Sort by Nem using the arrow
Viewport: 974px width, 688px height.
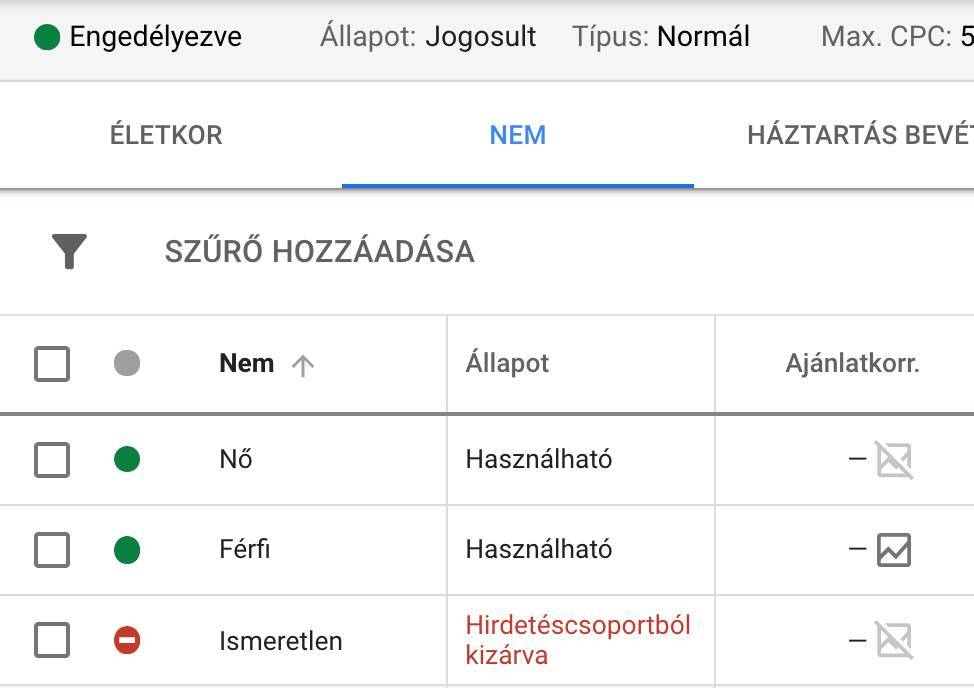coord(303,366)
